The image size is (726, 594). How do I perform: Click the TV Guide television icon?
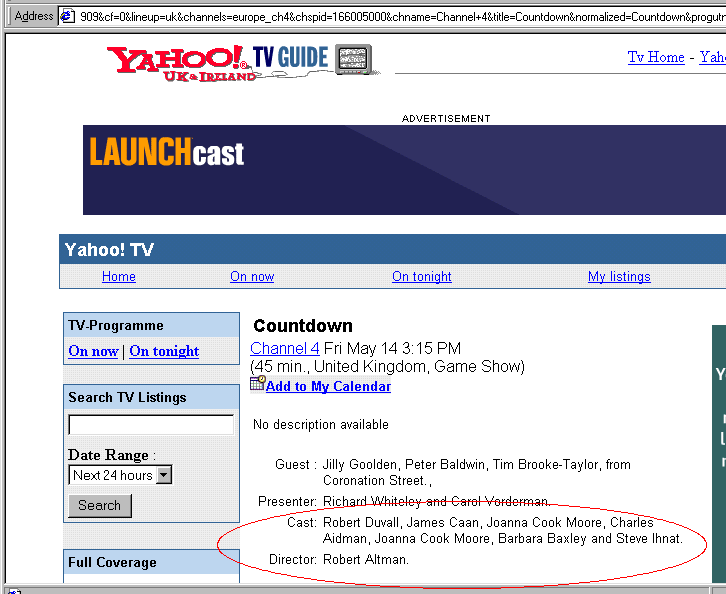click(x=354, y=59)
